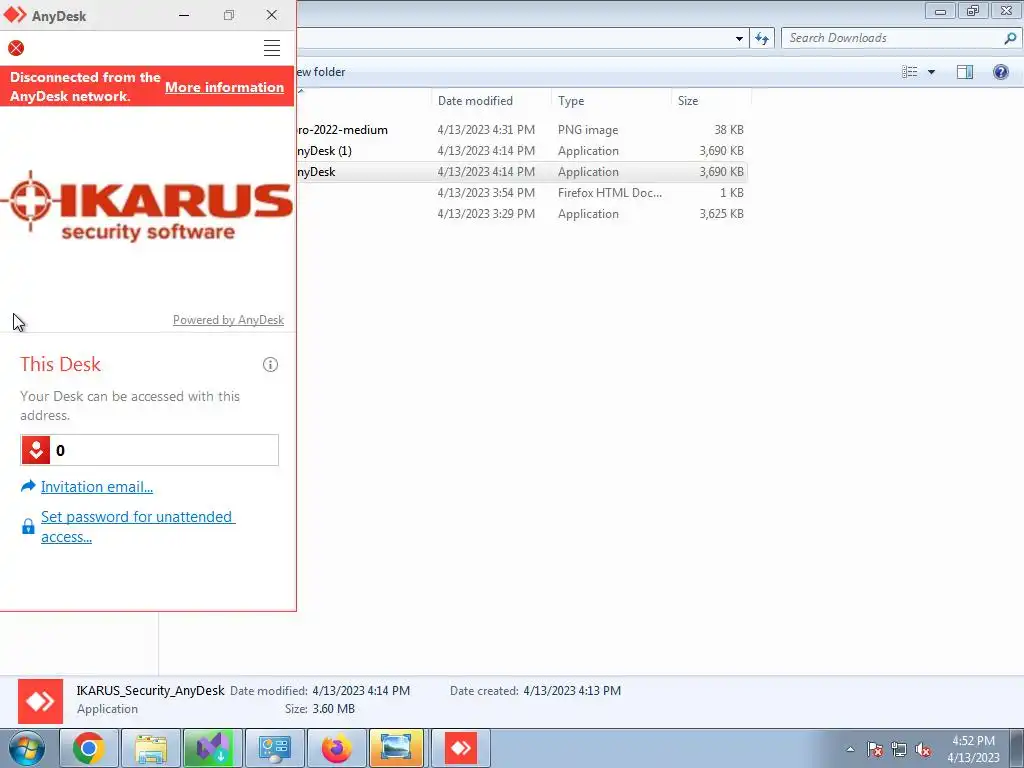Click the This Desk address field

[150, 450]
